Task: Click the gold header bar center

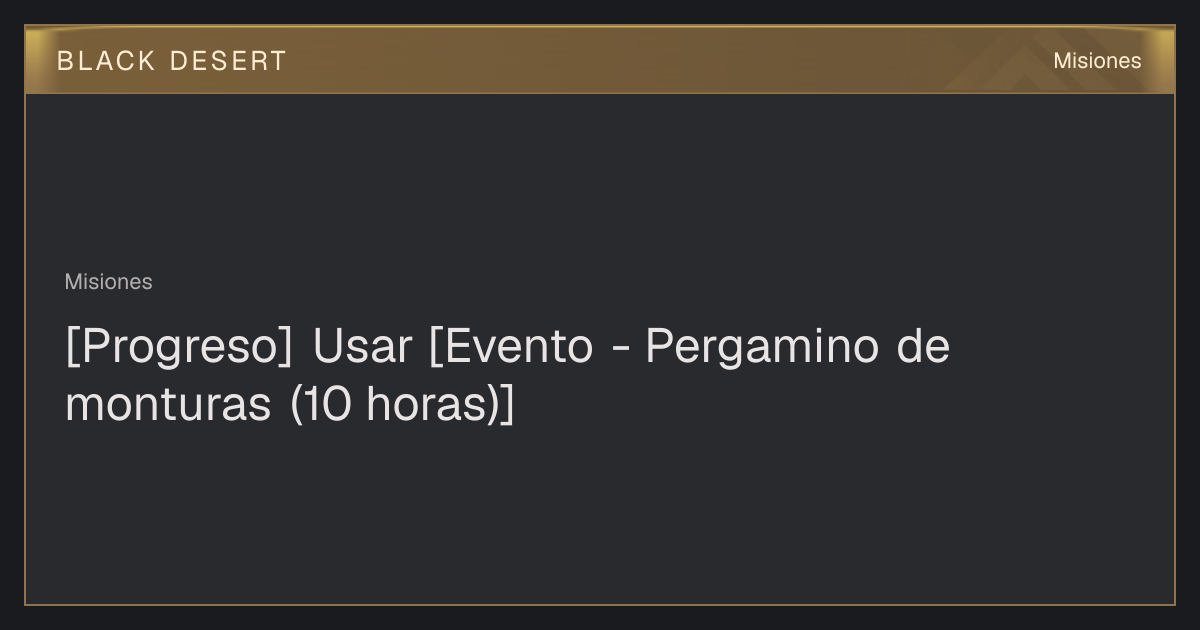Action: [x=600, y=60]
